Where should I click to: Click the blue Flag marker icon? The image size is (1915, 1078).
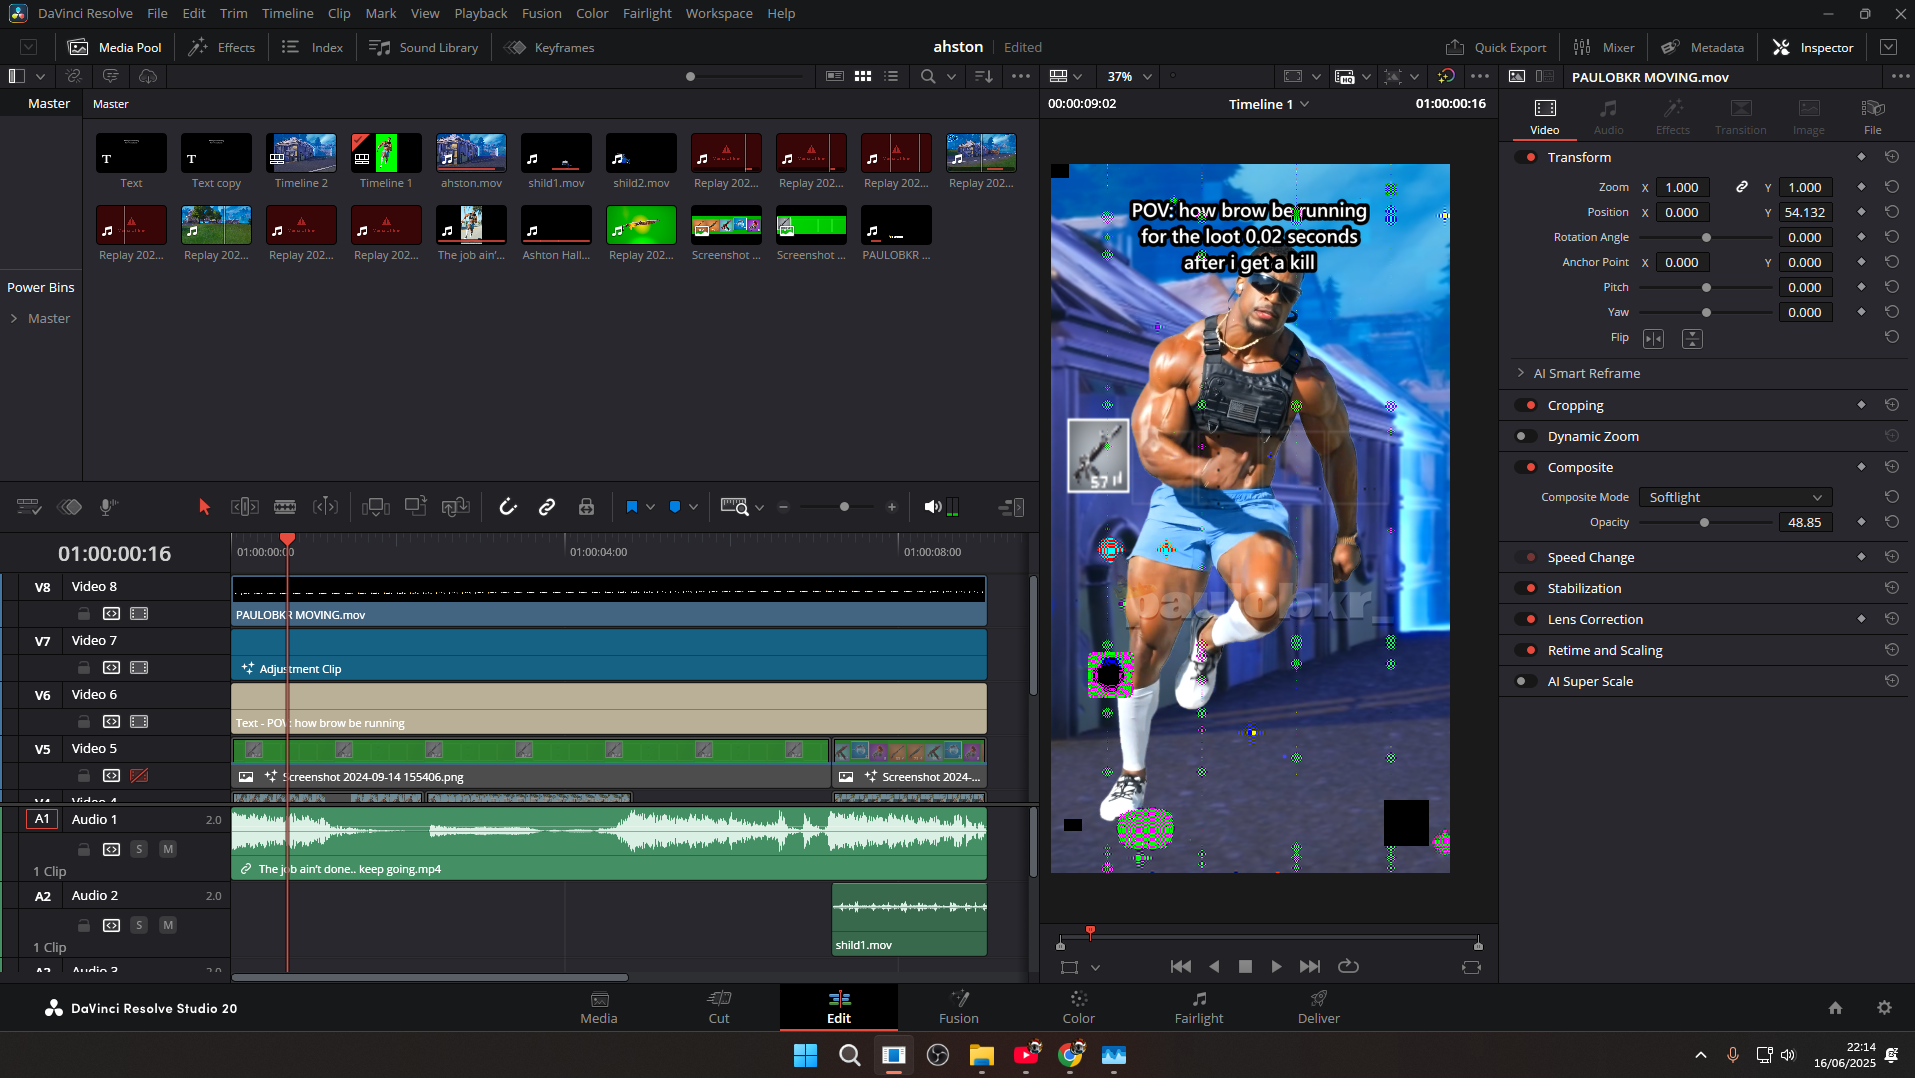632,507
